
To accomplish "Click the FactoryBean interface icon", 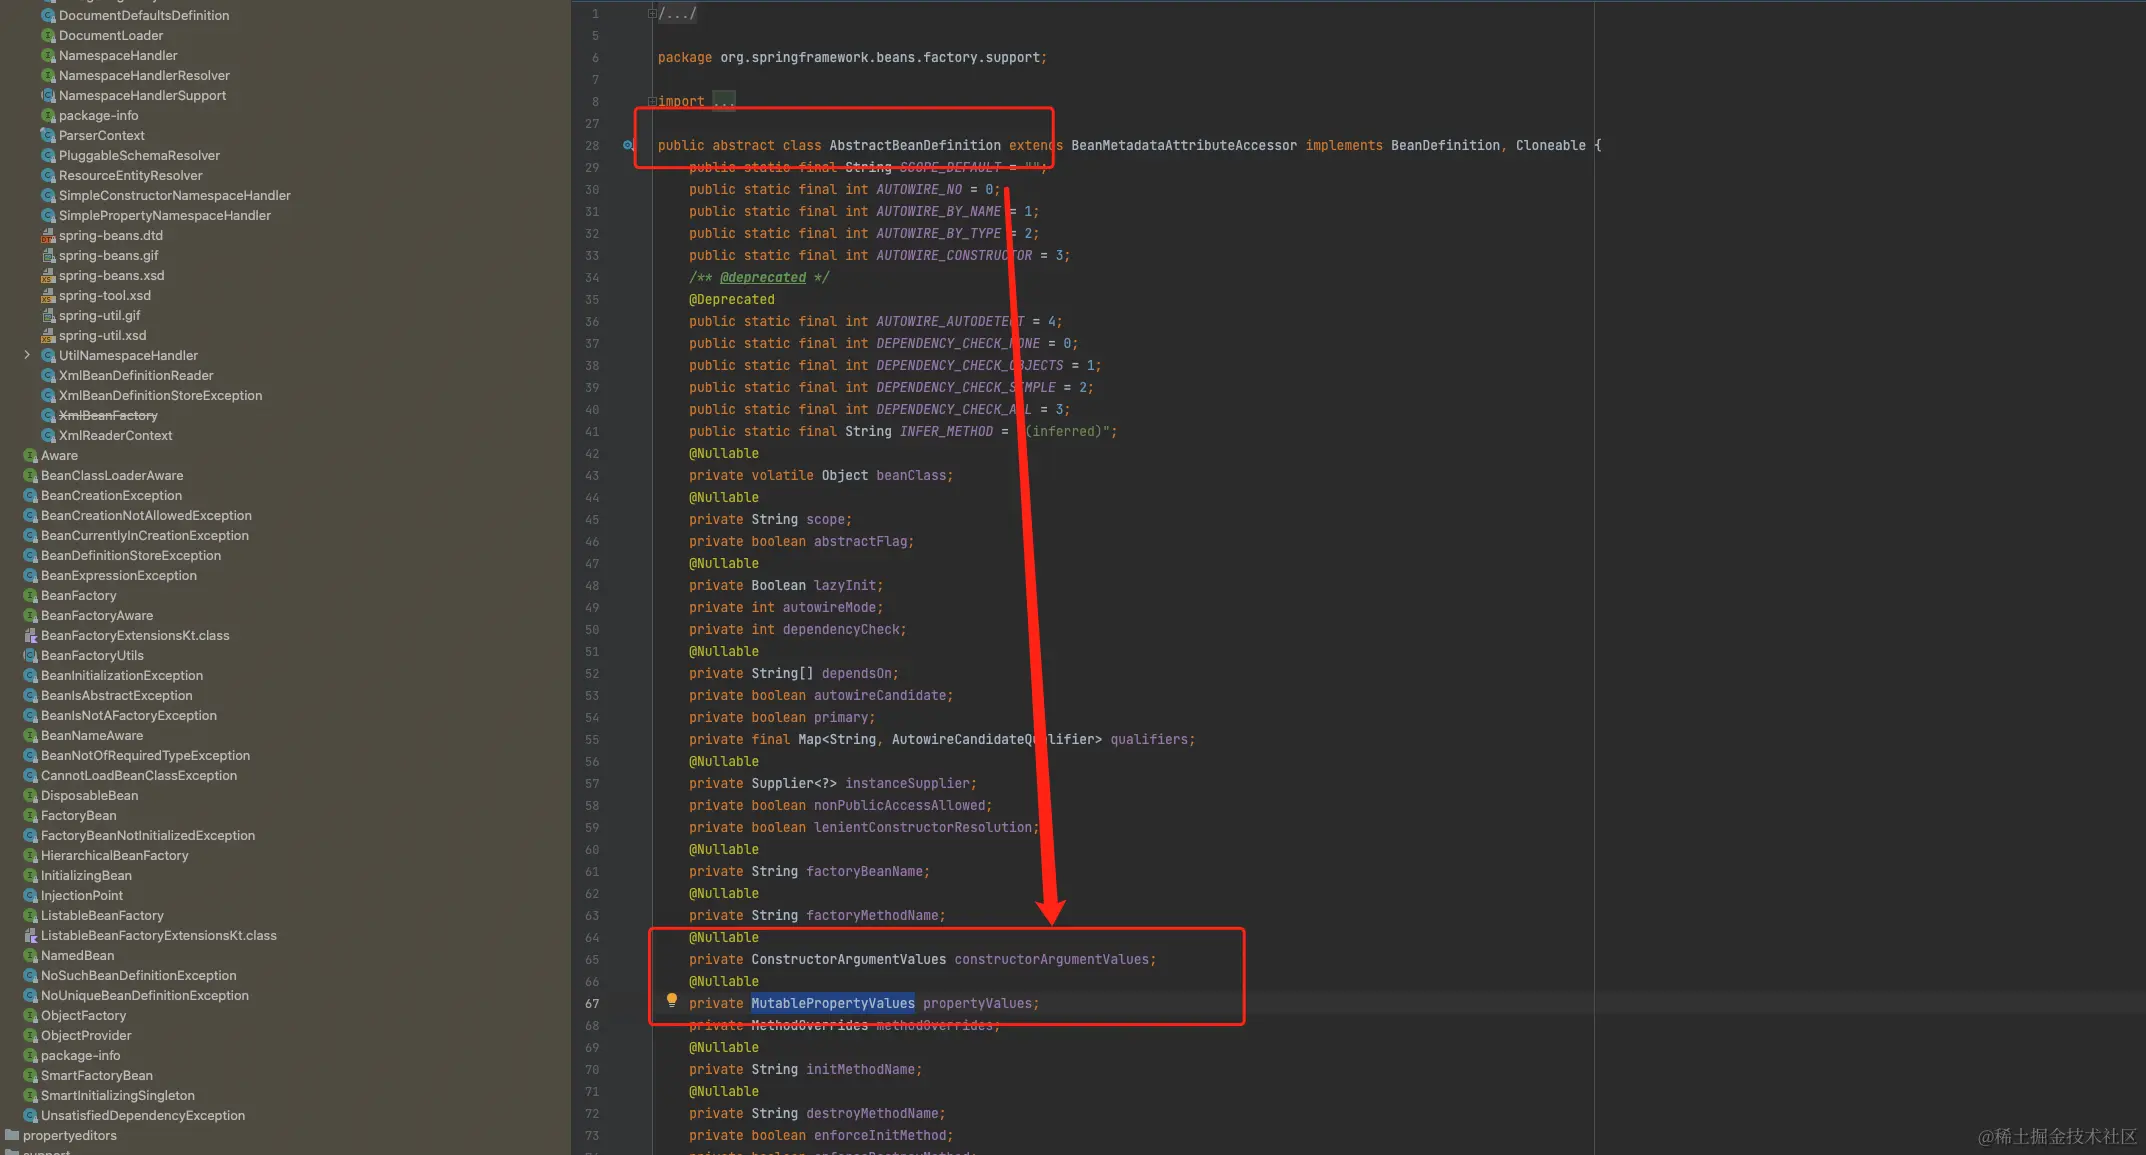I will pyautogui.click(x=30, y=816).
